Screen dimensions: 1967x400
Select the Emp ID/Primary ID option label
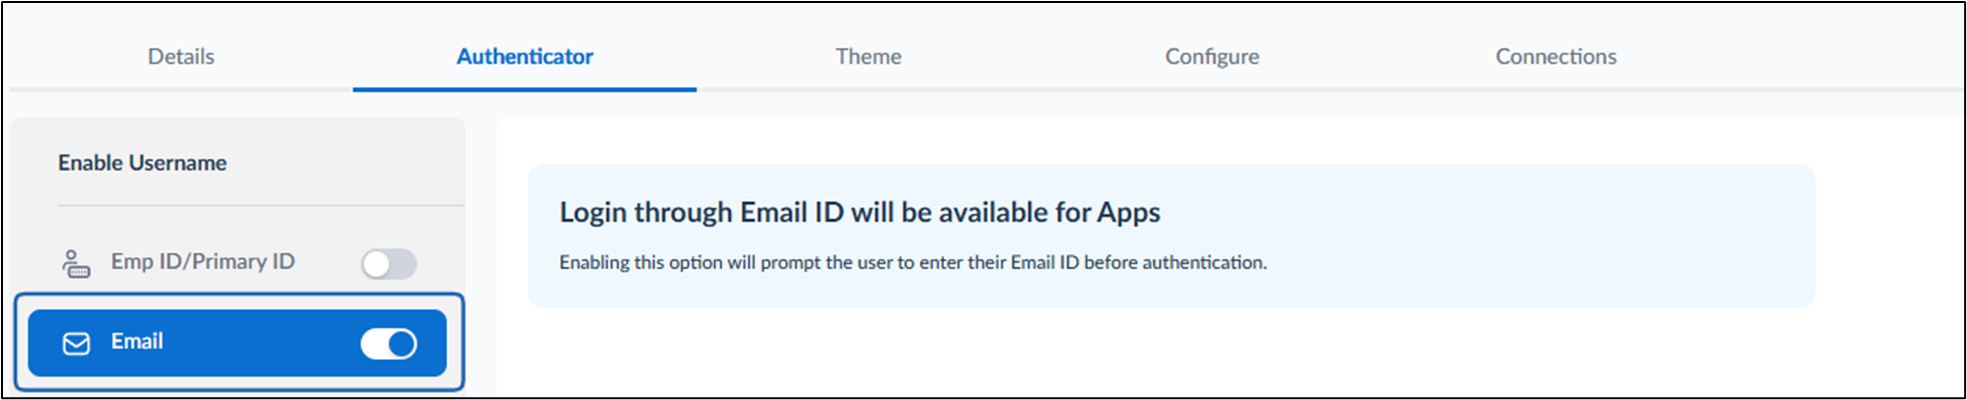tap(203, 261)
